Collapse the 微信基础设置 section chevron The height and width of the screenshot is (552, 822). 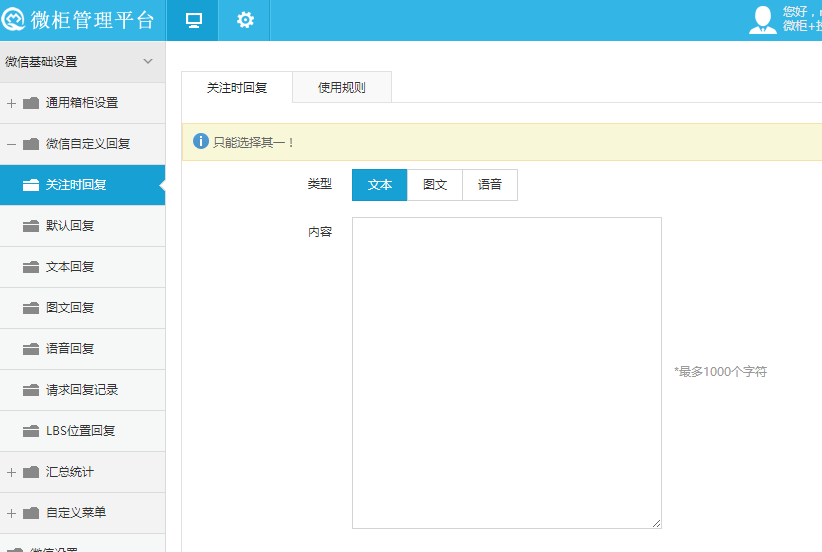click(148, 62)
